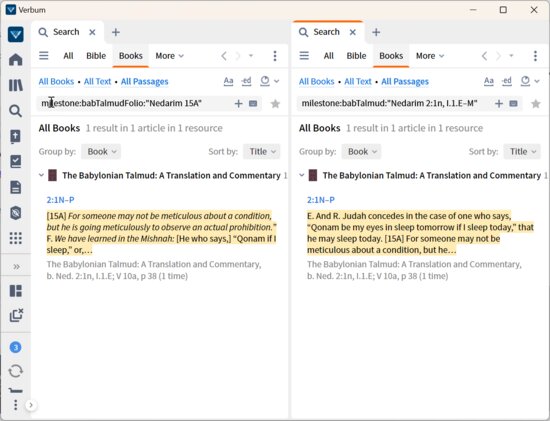
Task: Open Group by Book dropdown in left panel
Action: click(x=101, y=152)
